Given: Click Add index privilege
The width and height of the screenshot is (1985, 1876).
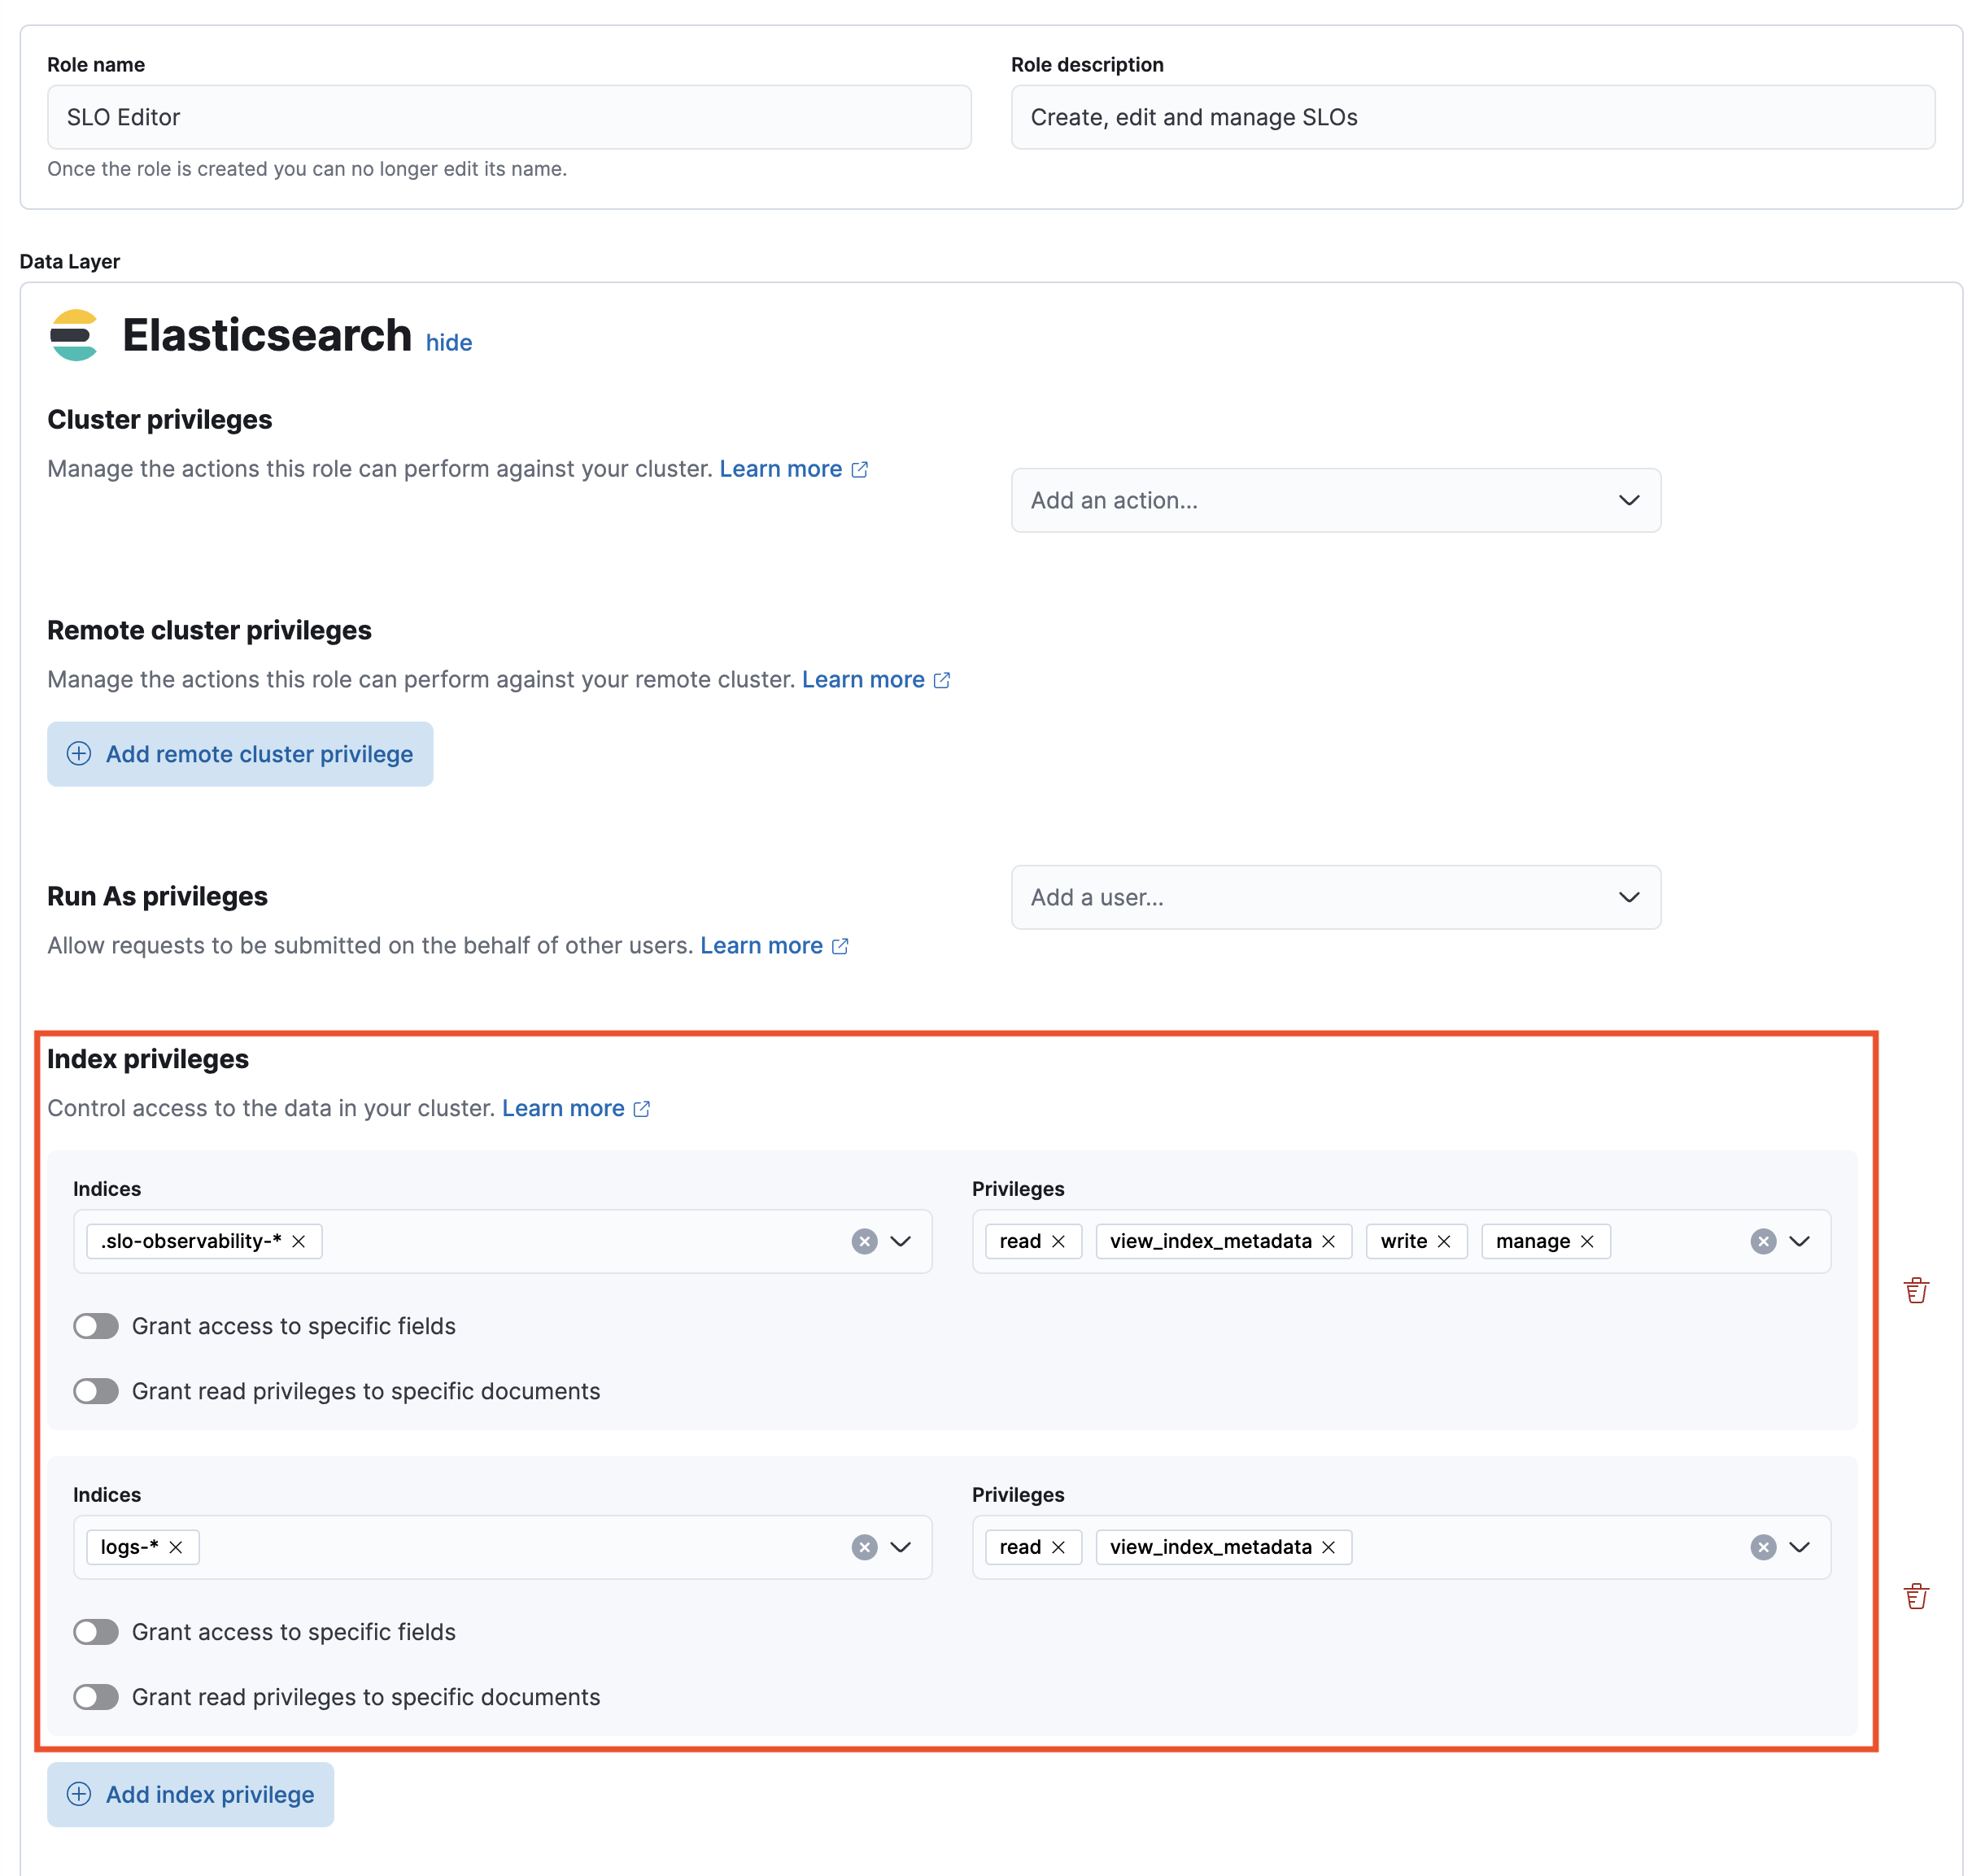Looking at the screenshot, I should coord(190,1795).
